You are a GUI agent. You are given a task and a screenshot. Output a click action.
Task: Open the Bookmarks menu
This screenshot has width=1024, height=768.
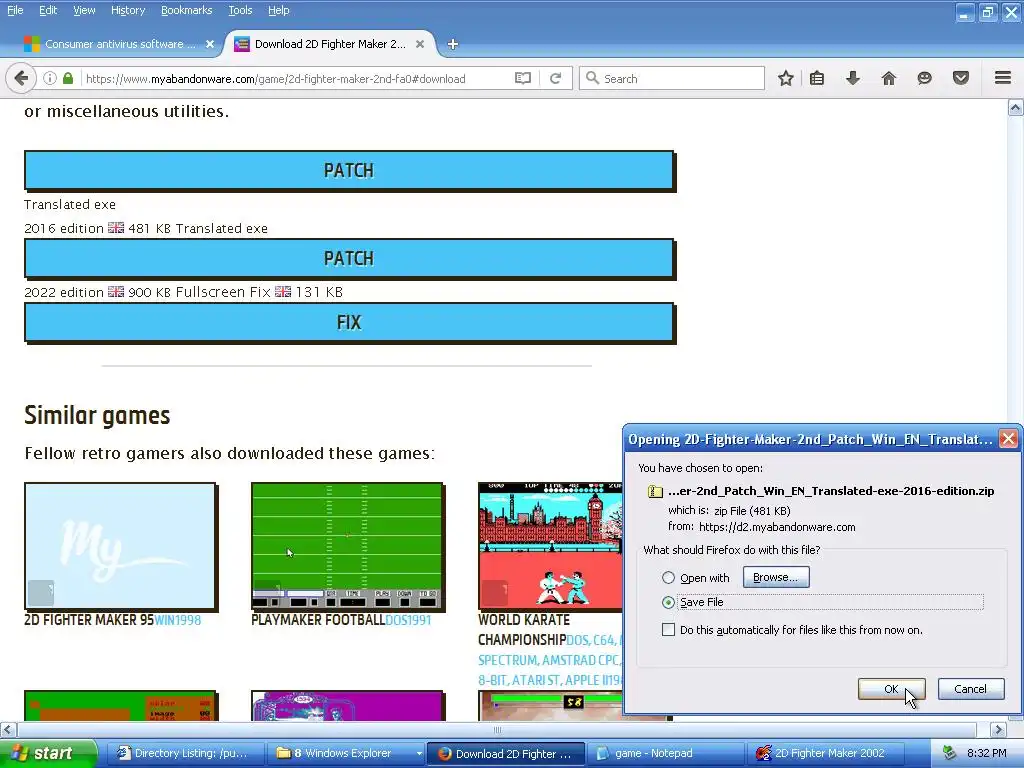coord(186,10)
